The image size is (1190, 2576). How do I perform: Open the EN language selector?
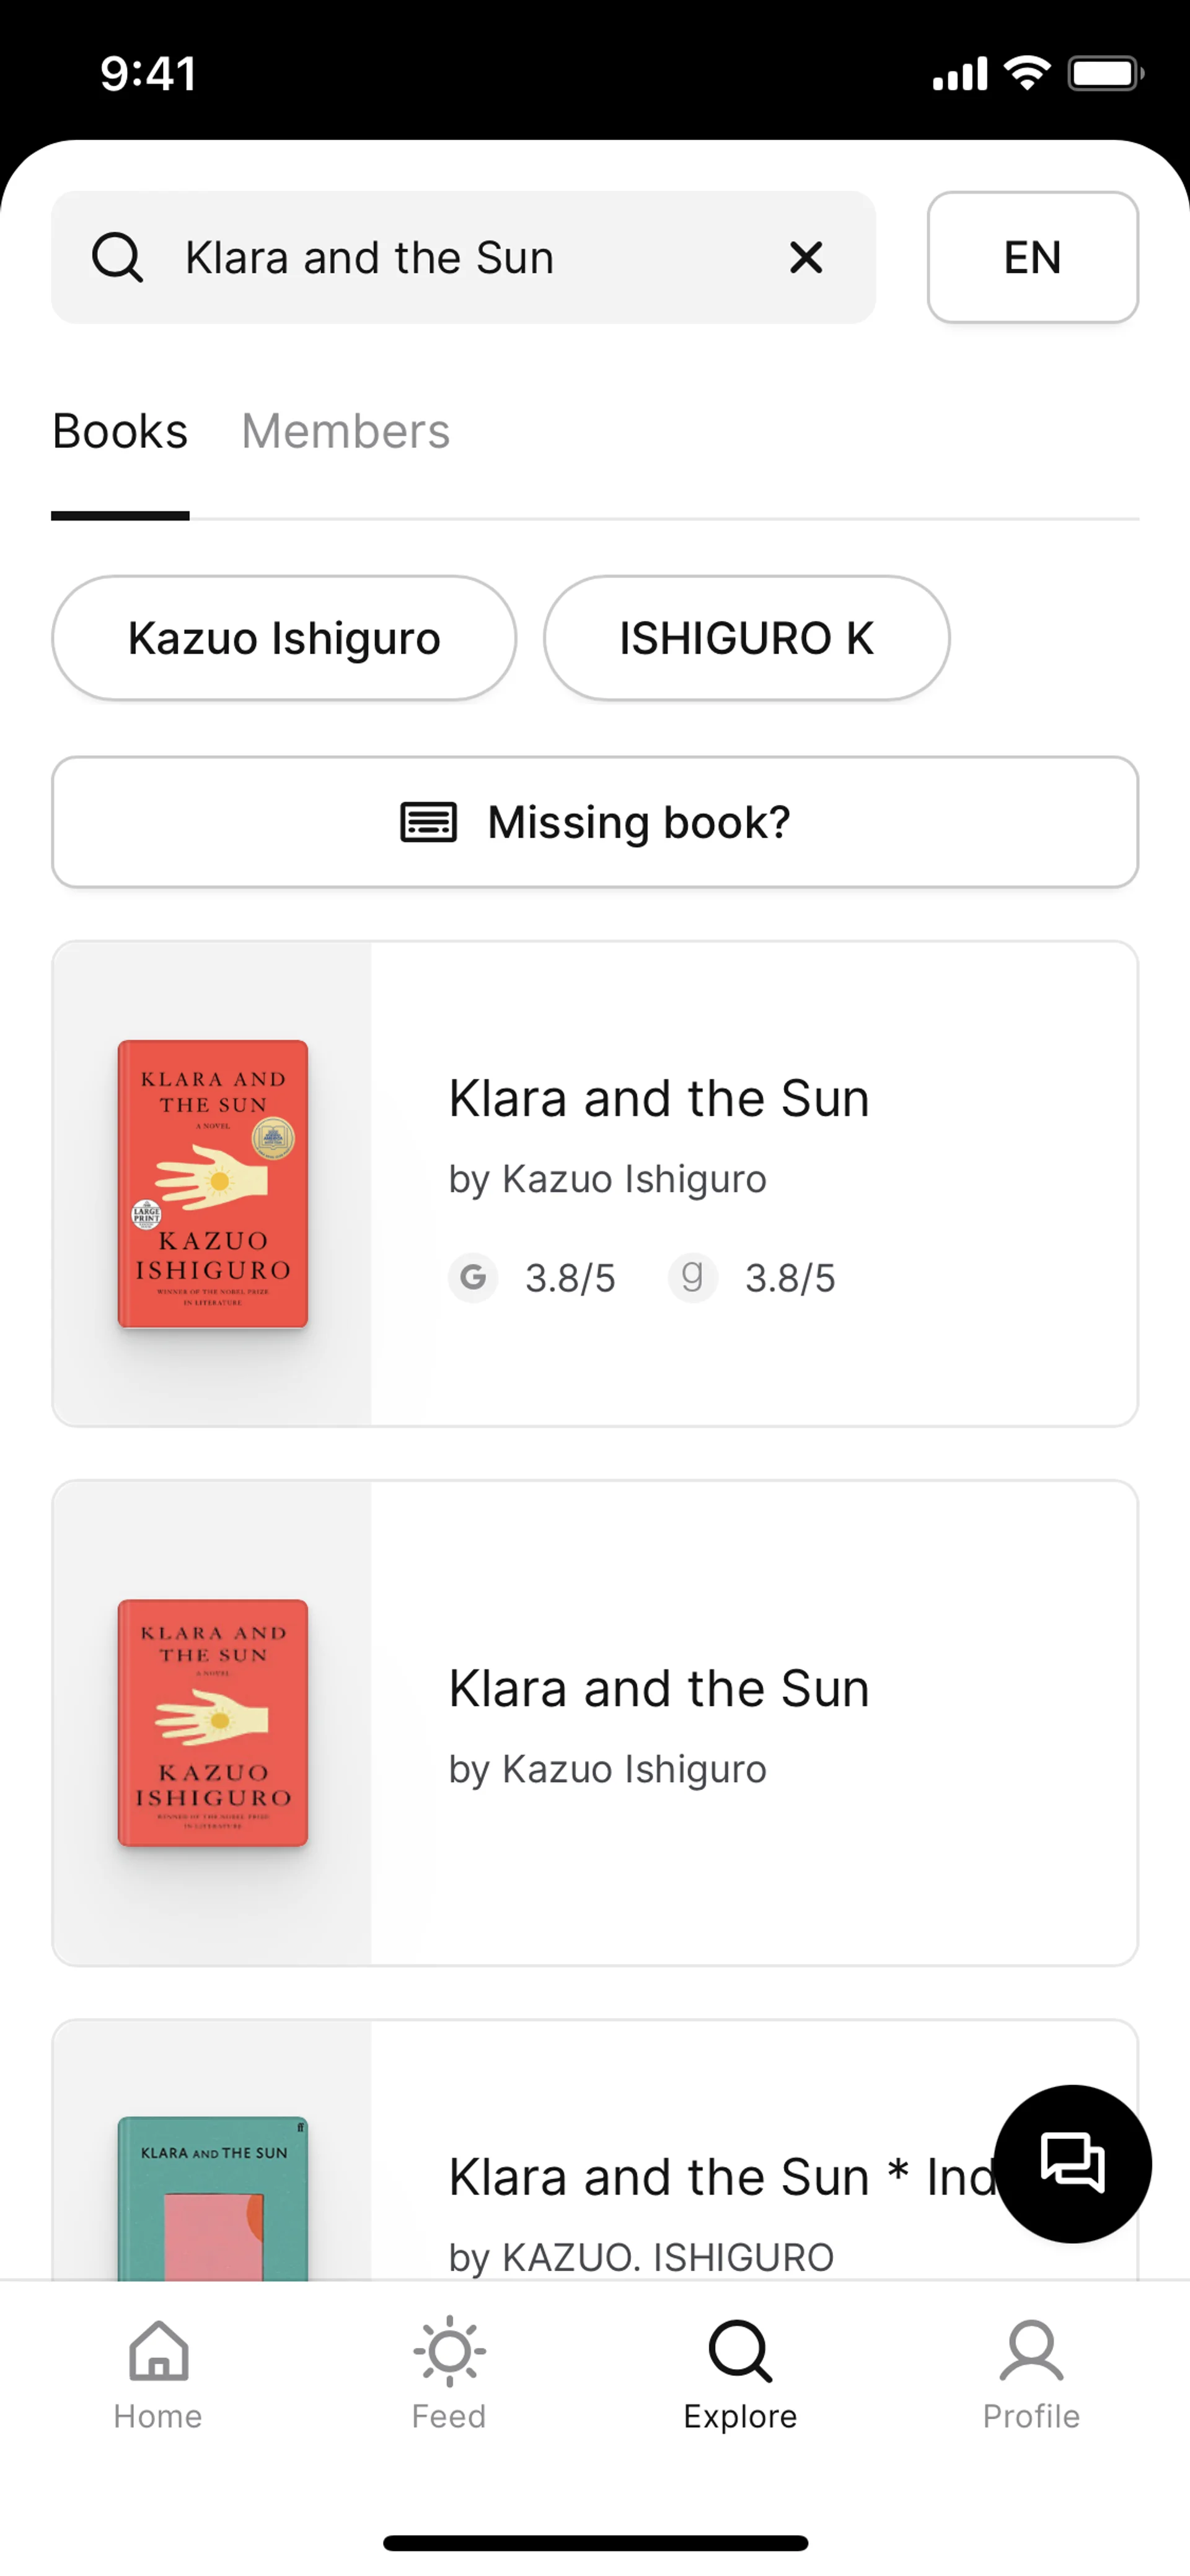[x=1032, y=258]
